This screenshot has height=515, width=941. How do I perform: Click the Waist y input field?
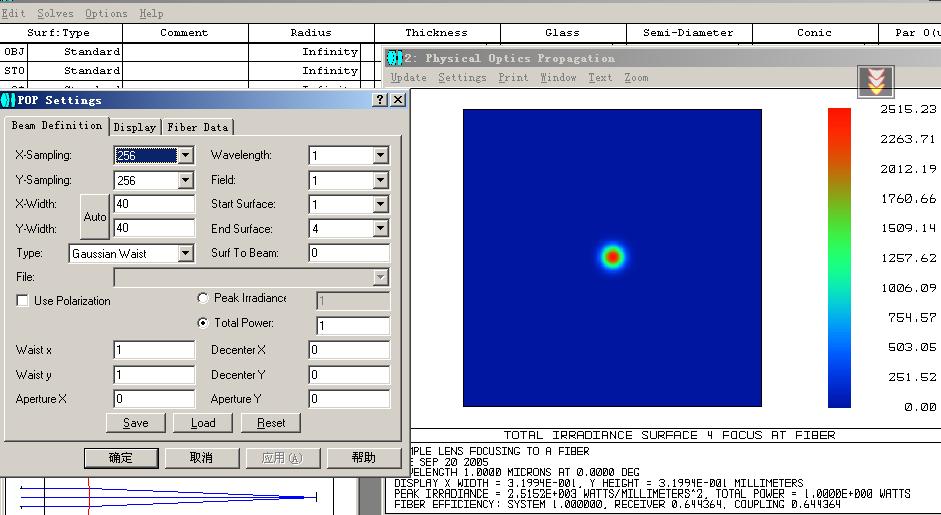(154, 375)
